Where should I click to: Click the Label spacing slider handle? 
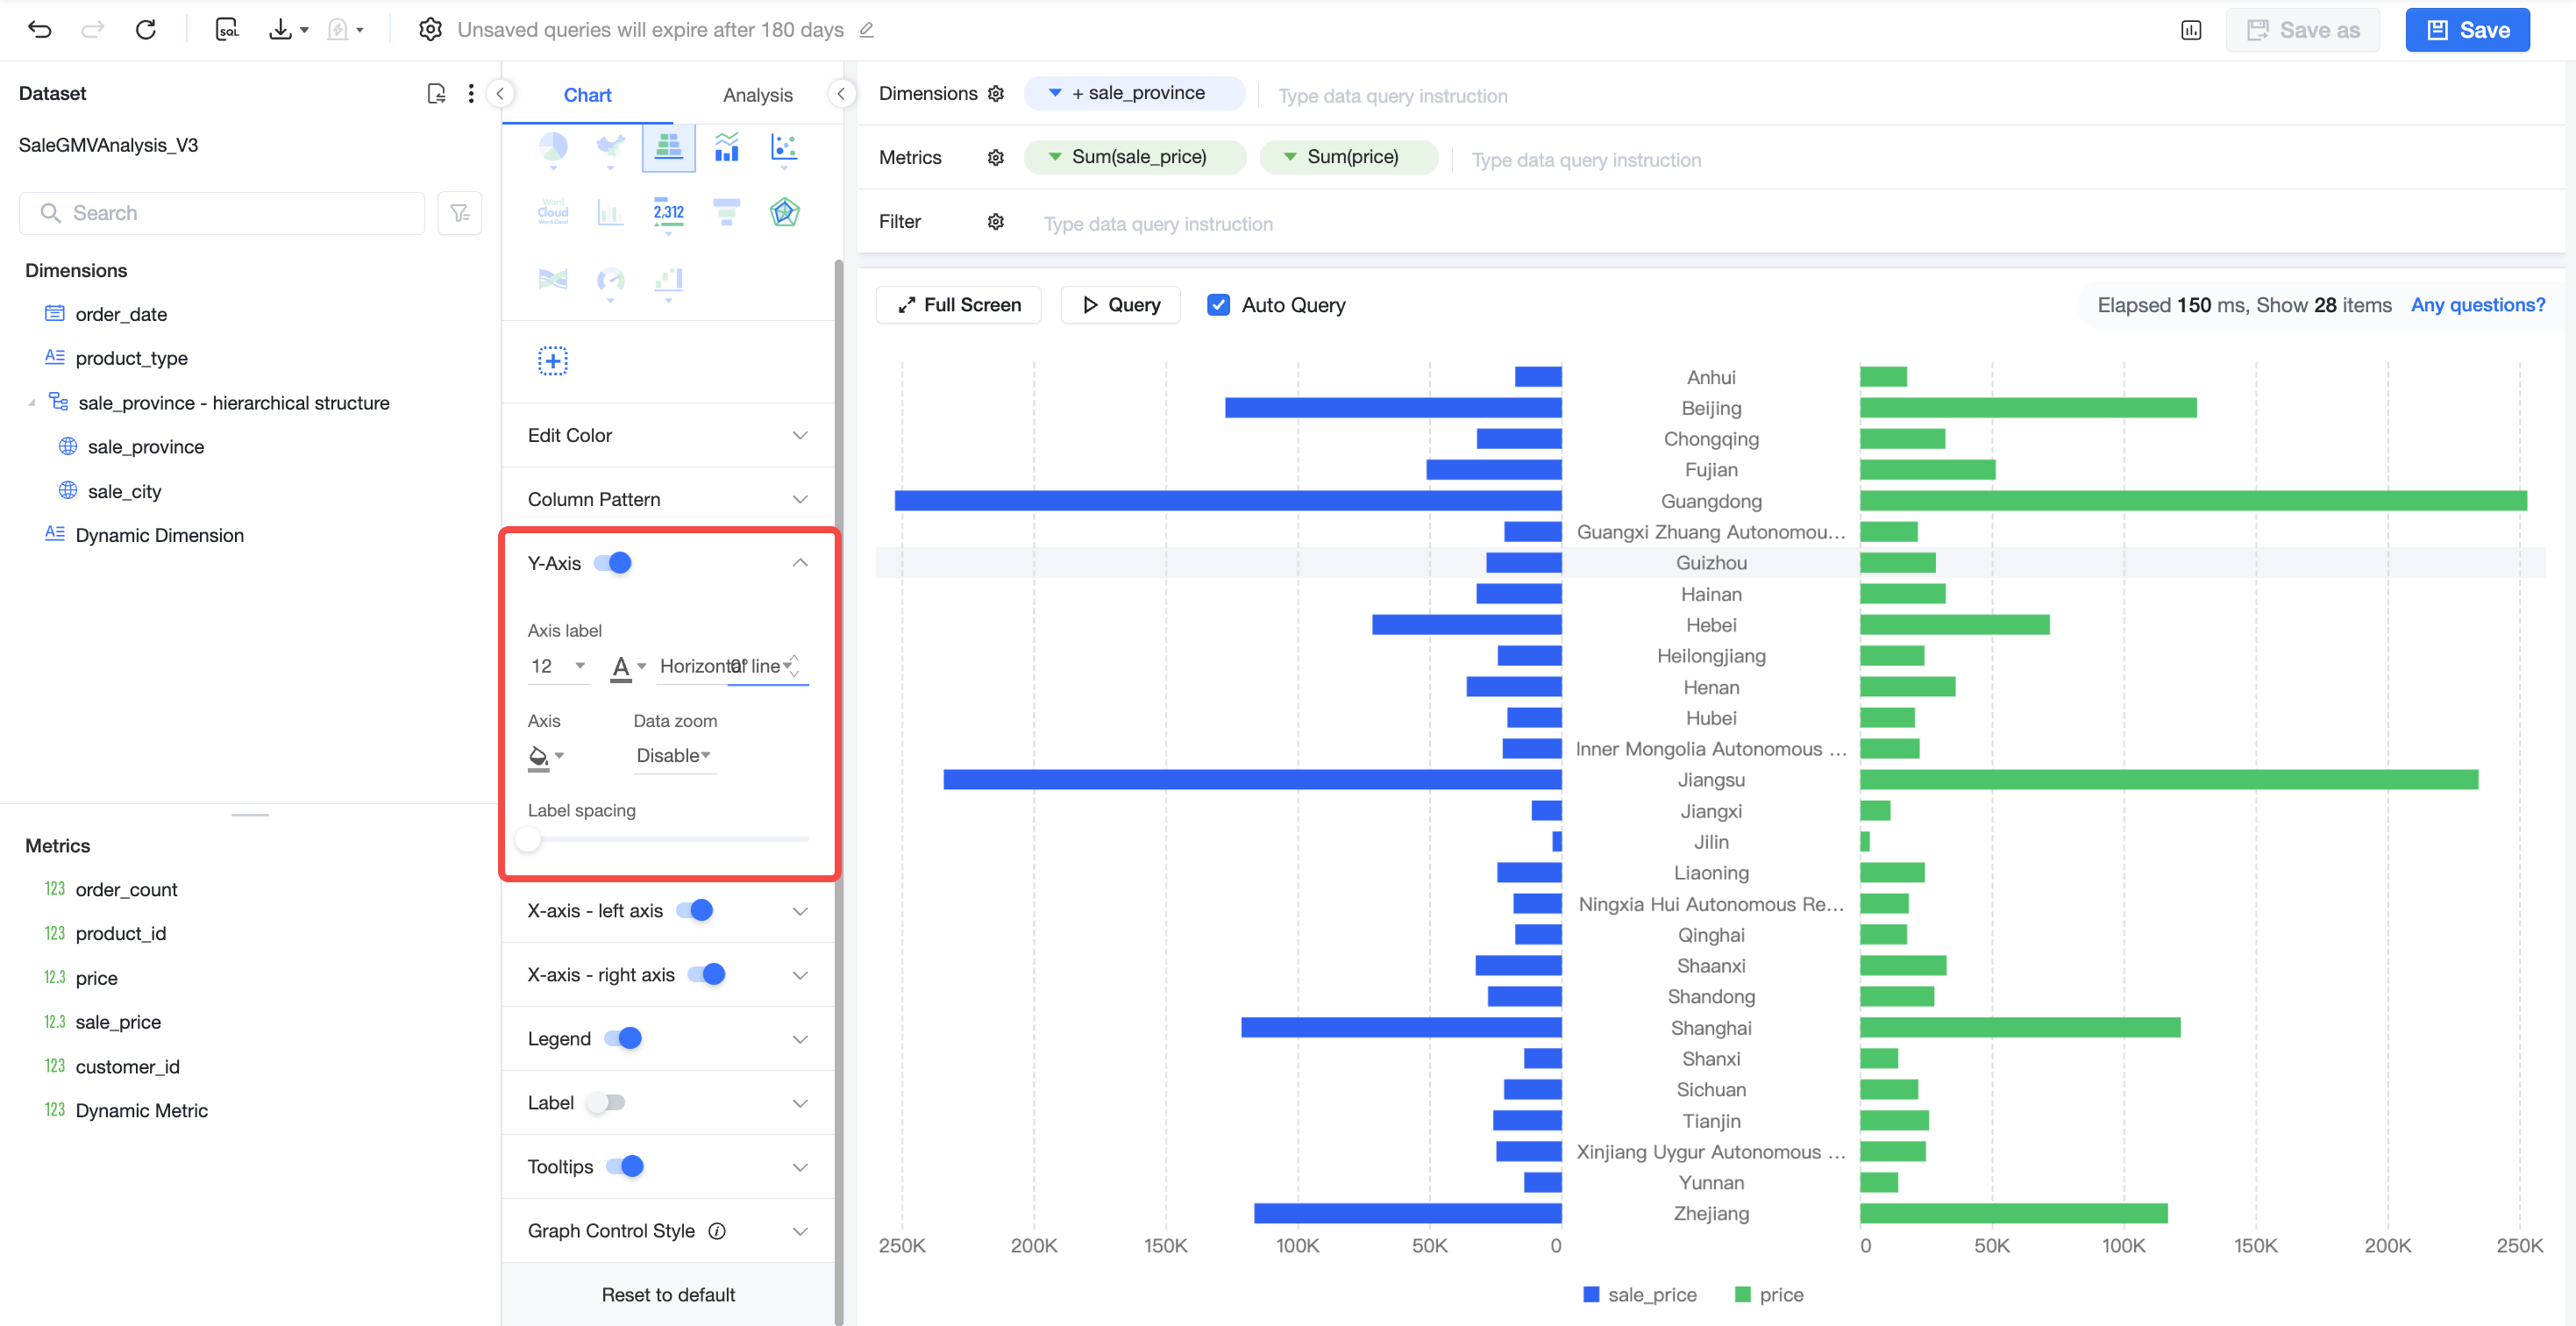[528, 839]
